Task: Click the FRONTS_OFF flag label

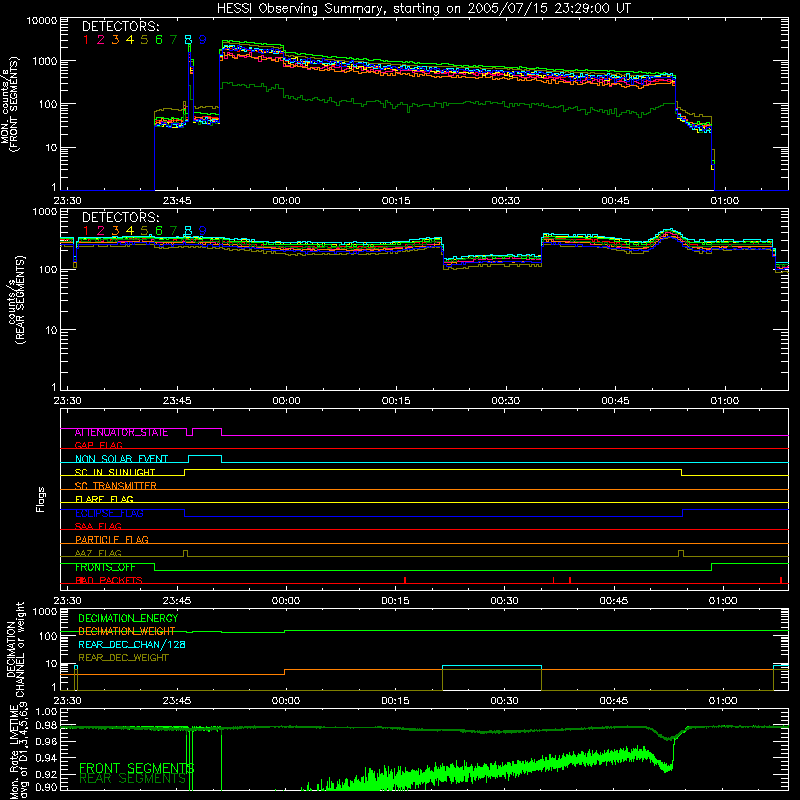Action: pyautogui.click(x=105, y=567)
